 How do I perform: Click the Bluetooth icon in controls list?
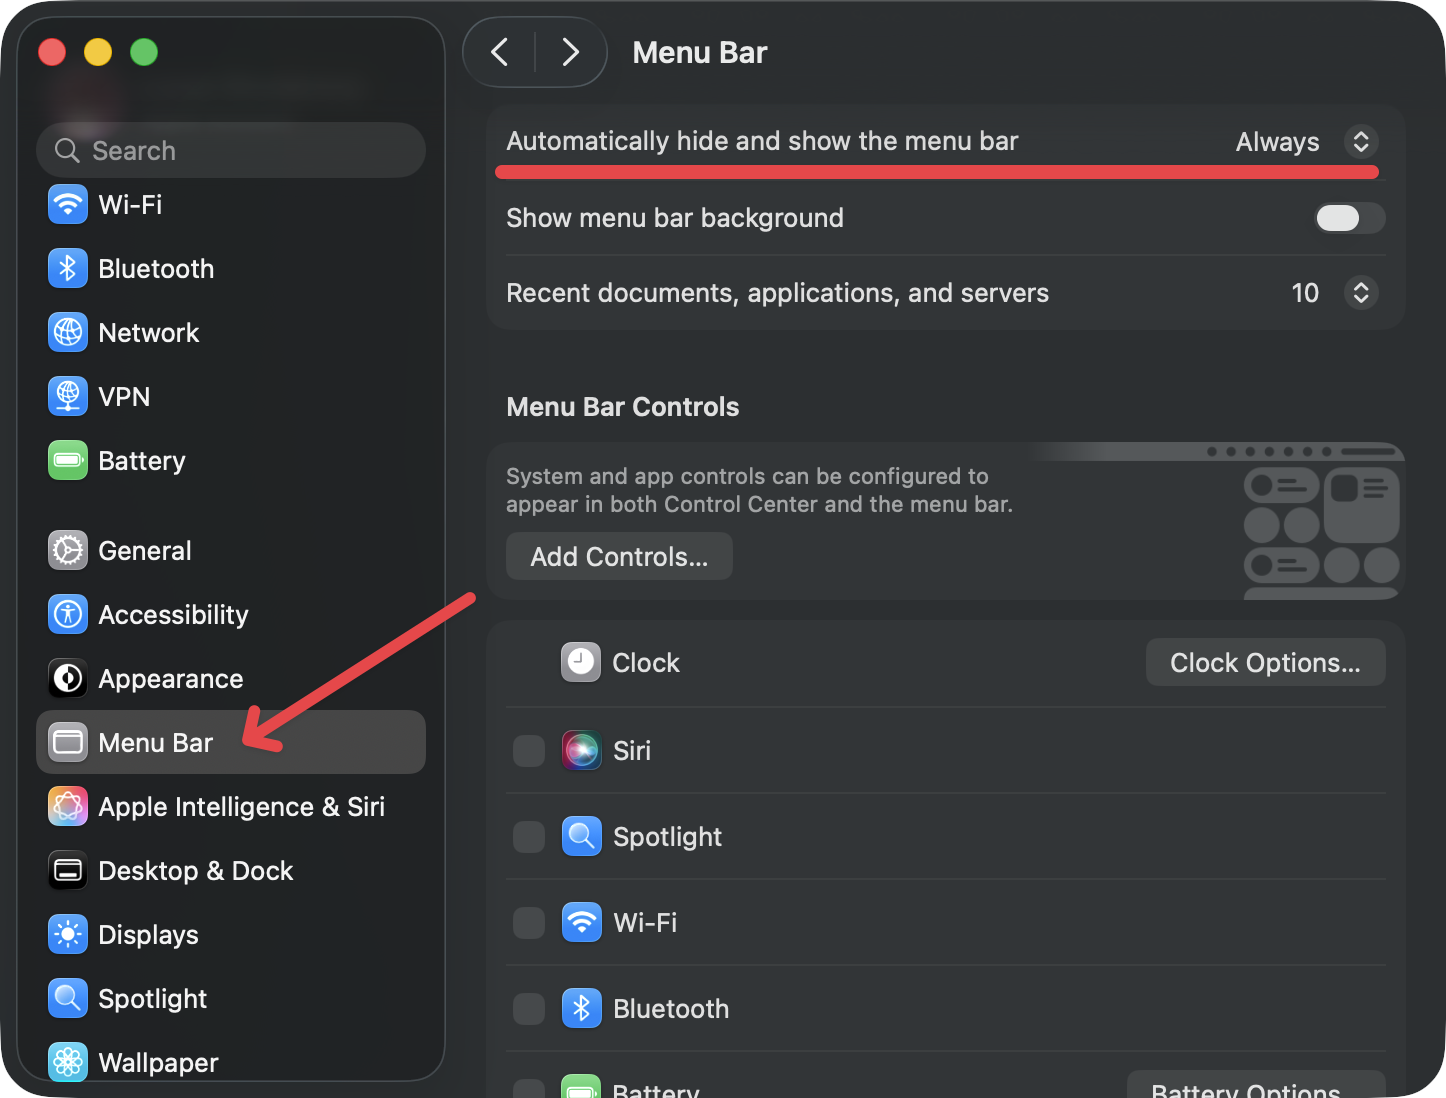[581, 1008]
